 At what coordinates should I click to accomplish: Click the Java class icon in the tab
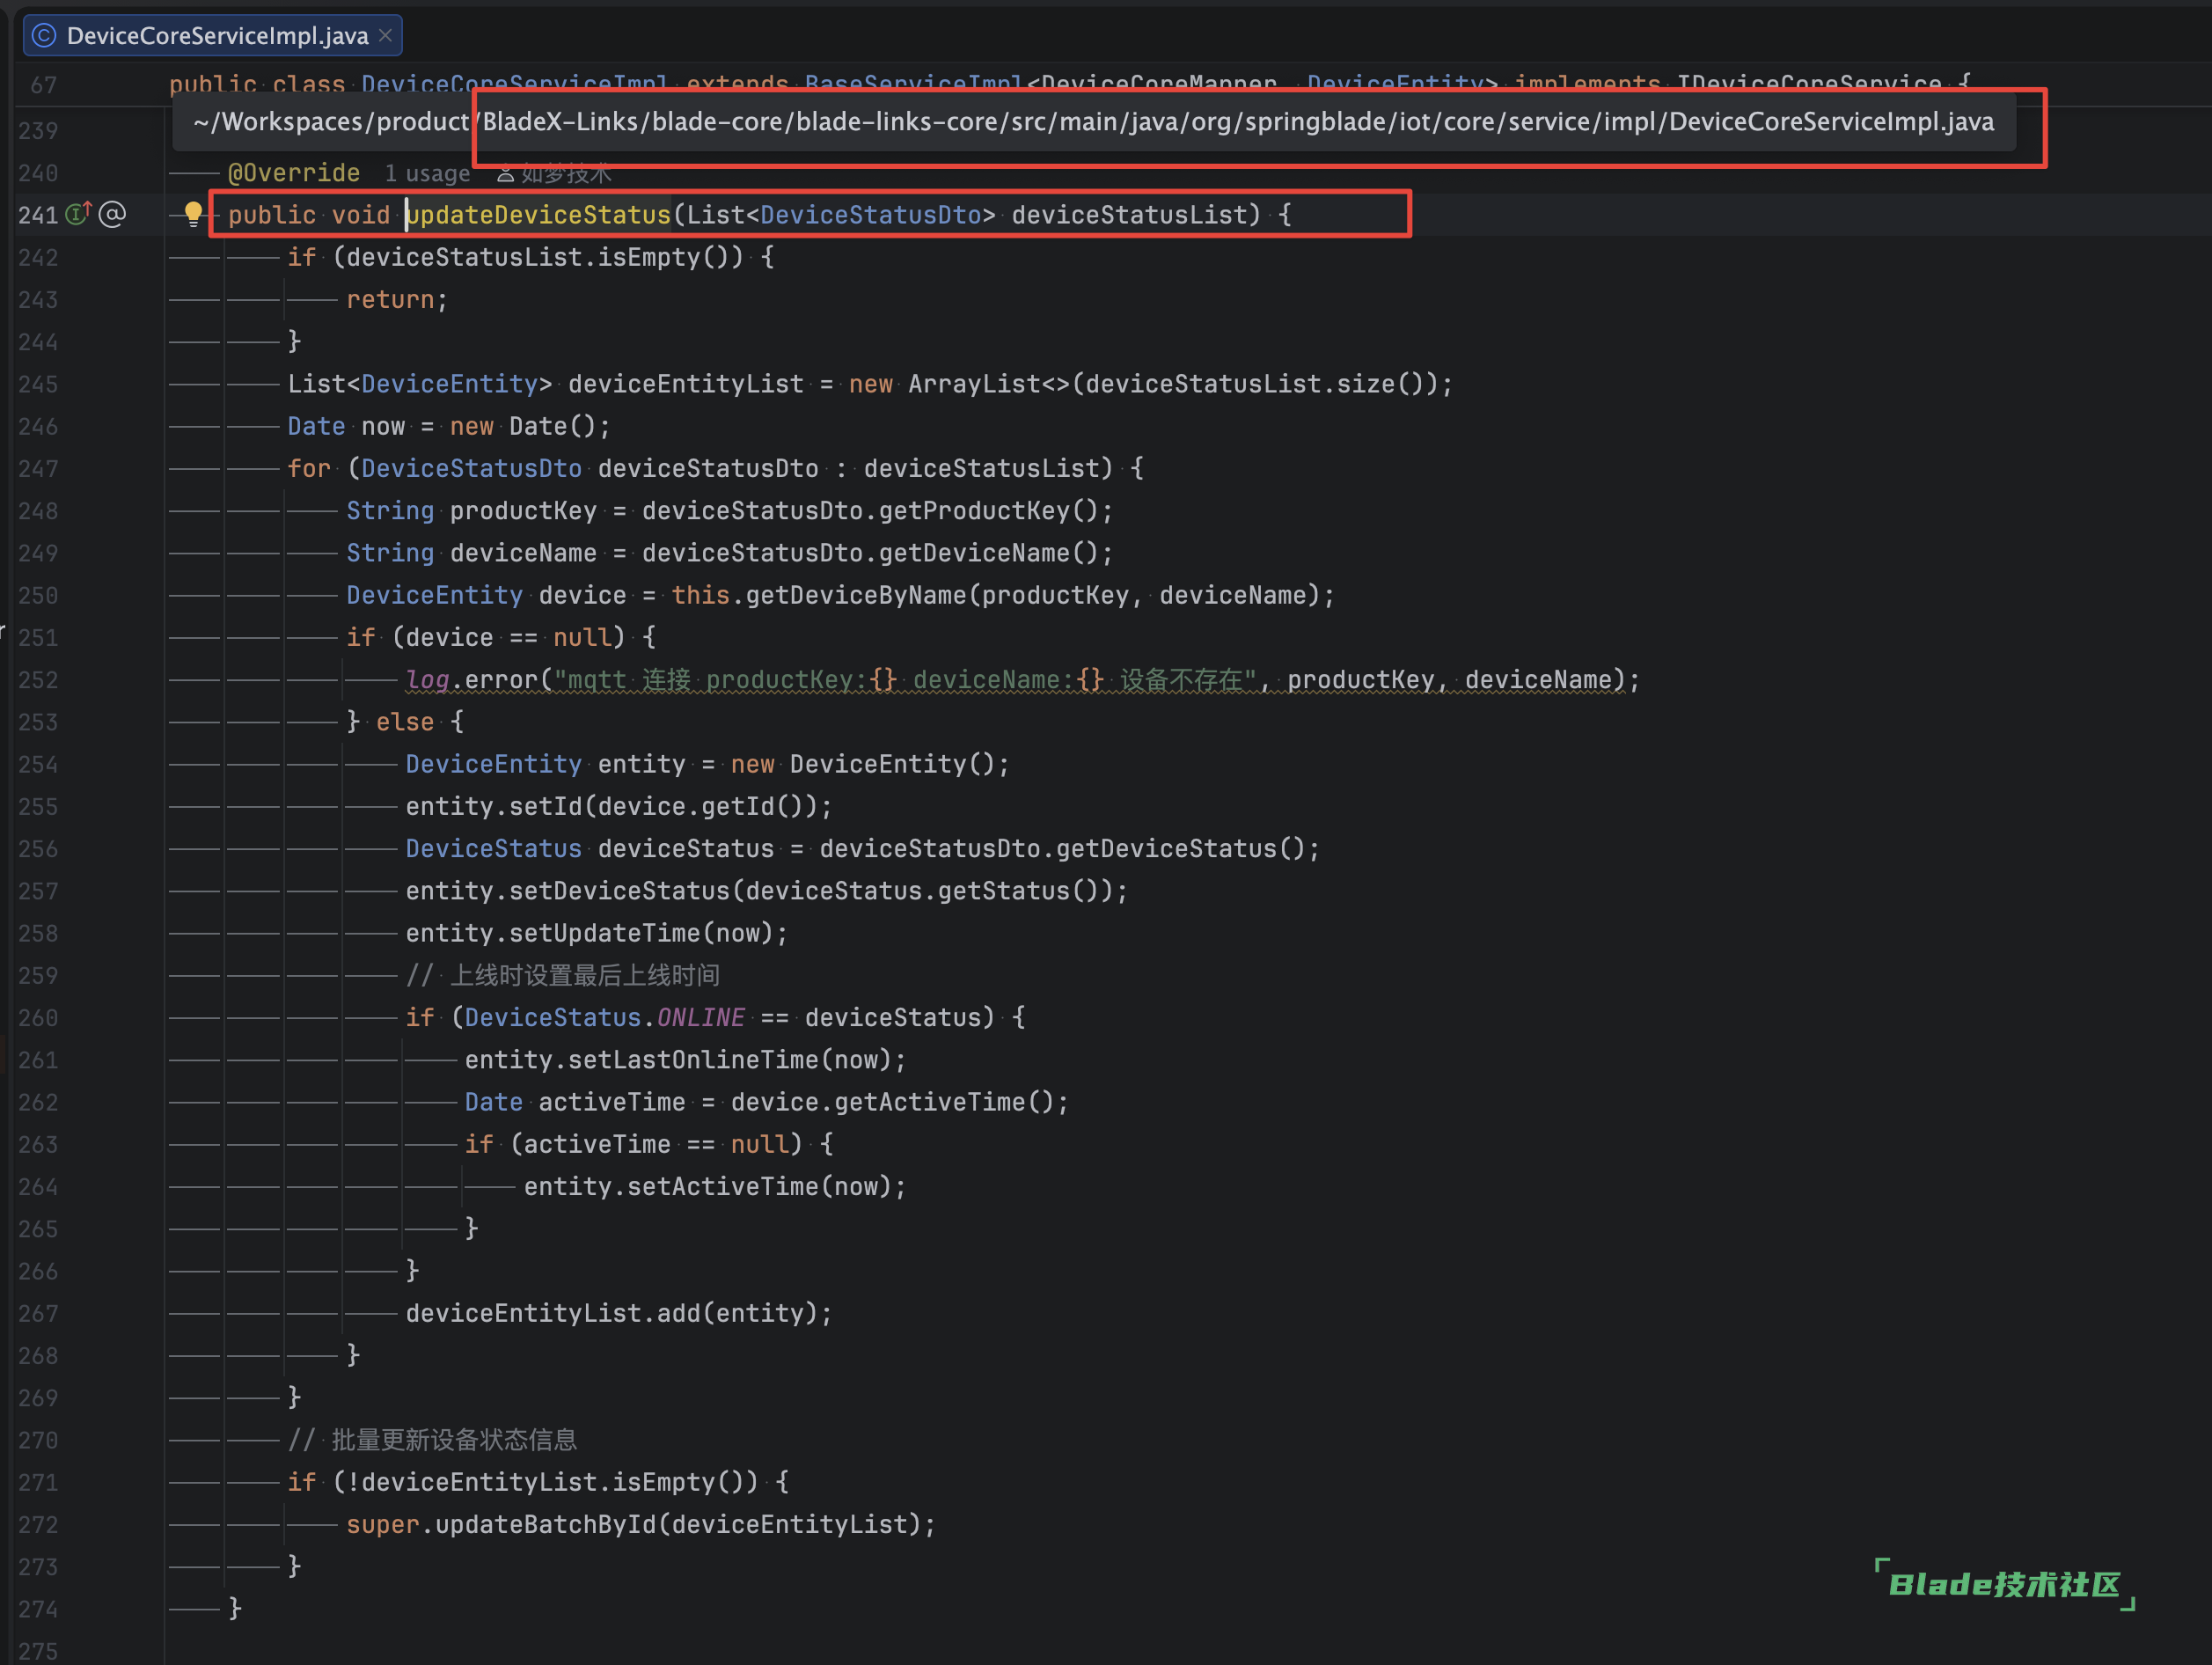(x=44, y=36)
